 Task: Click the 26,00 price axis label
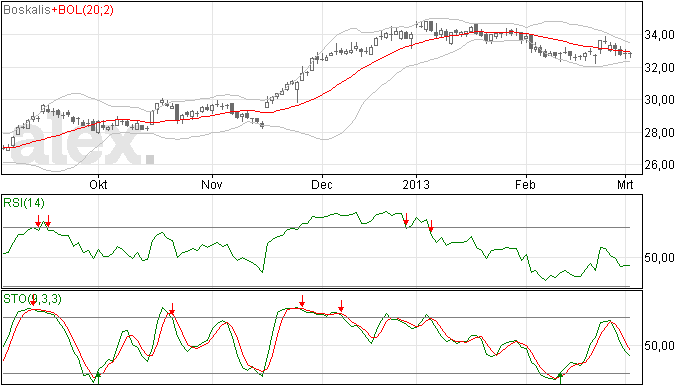[659, 165]
